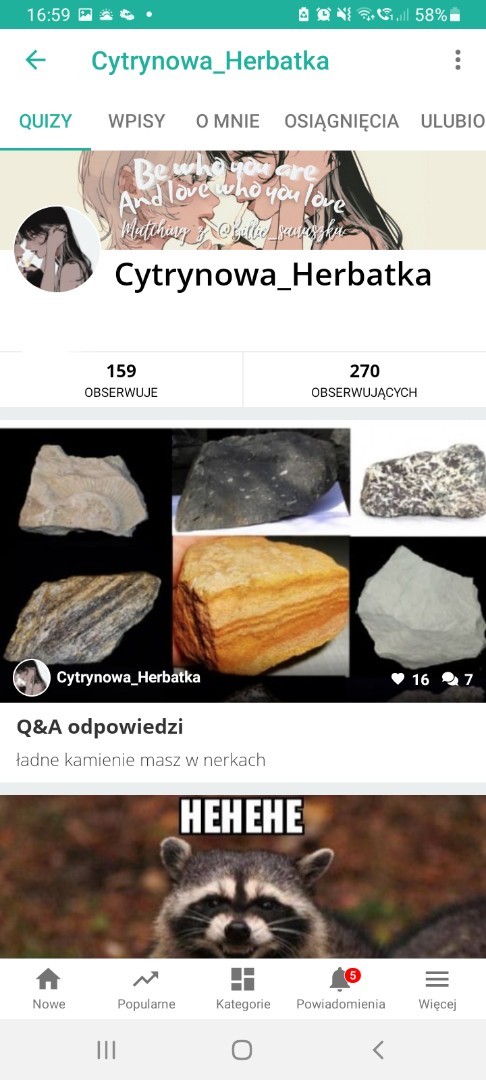Open the partially visible ULUBIONE tab
Viewport: 486px width, 1080px height.
(x=453, y=121)
